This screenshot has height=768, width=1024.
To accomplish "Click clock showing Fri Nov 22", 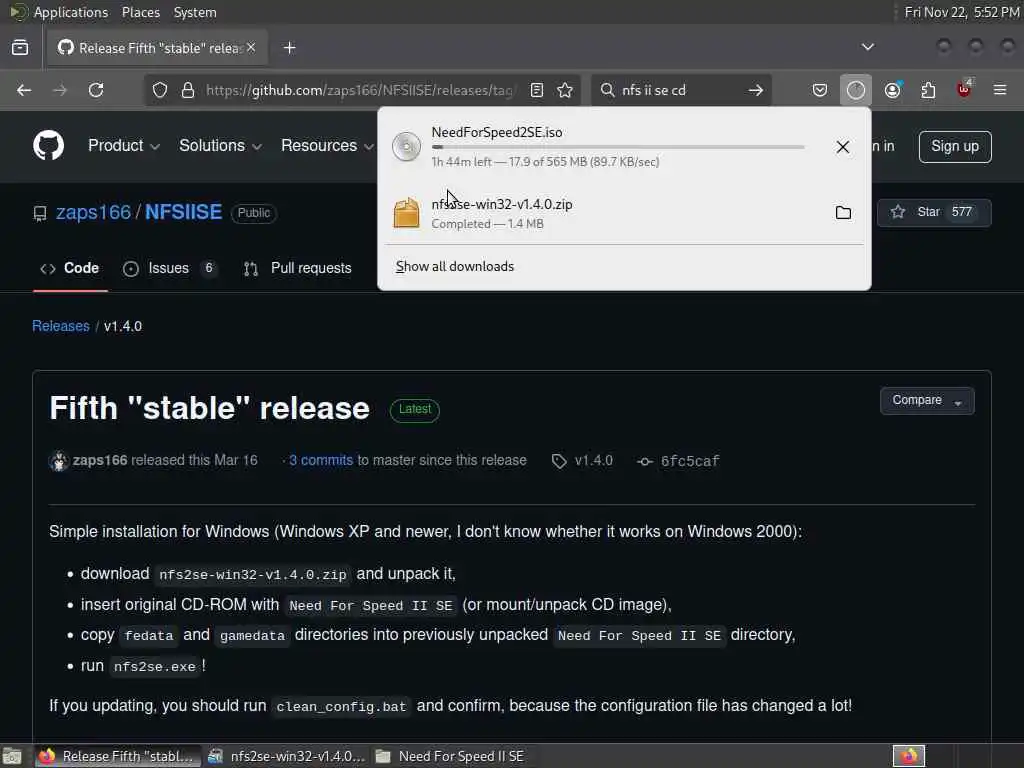I will click(x=961, y=12).
